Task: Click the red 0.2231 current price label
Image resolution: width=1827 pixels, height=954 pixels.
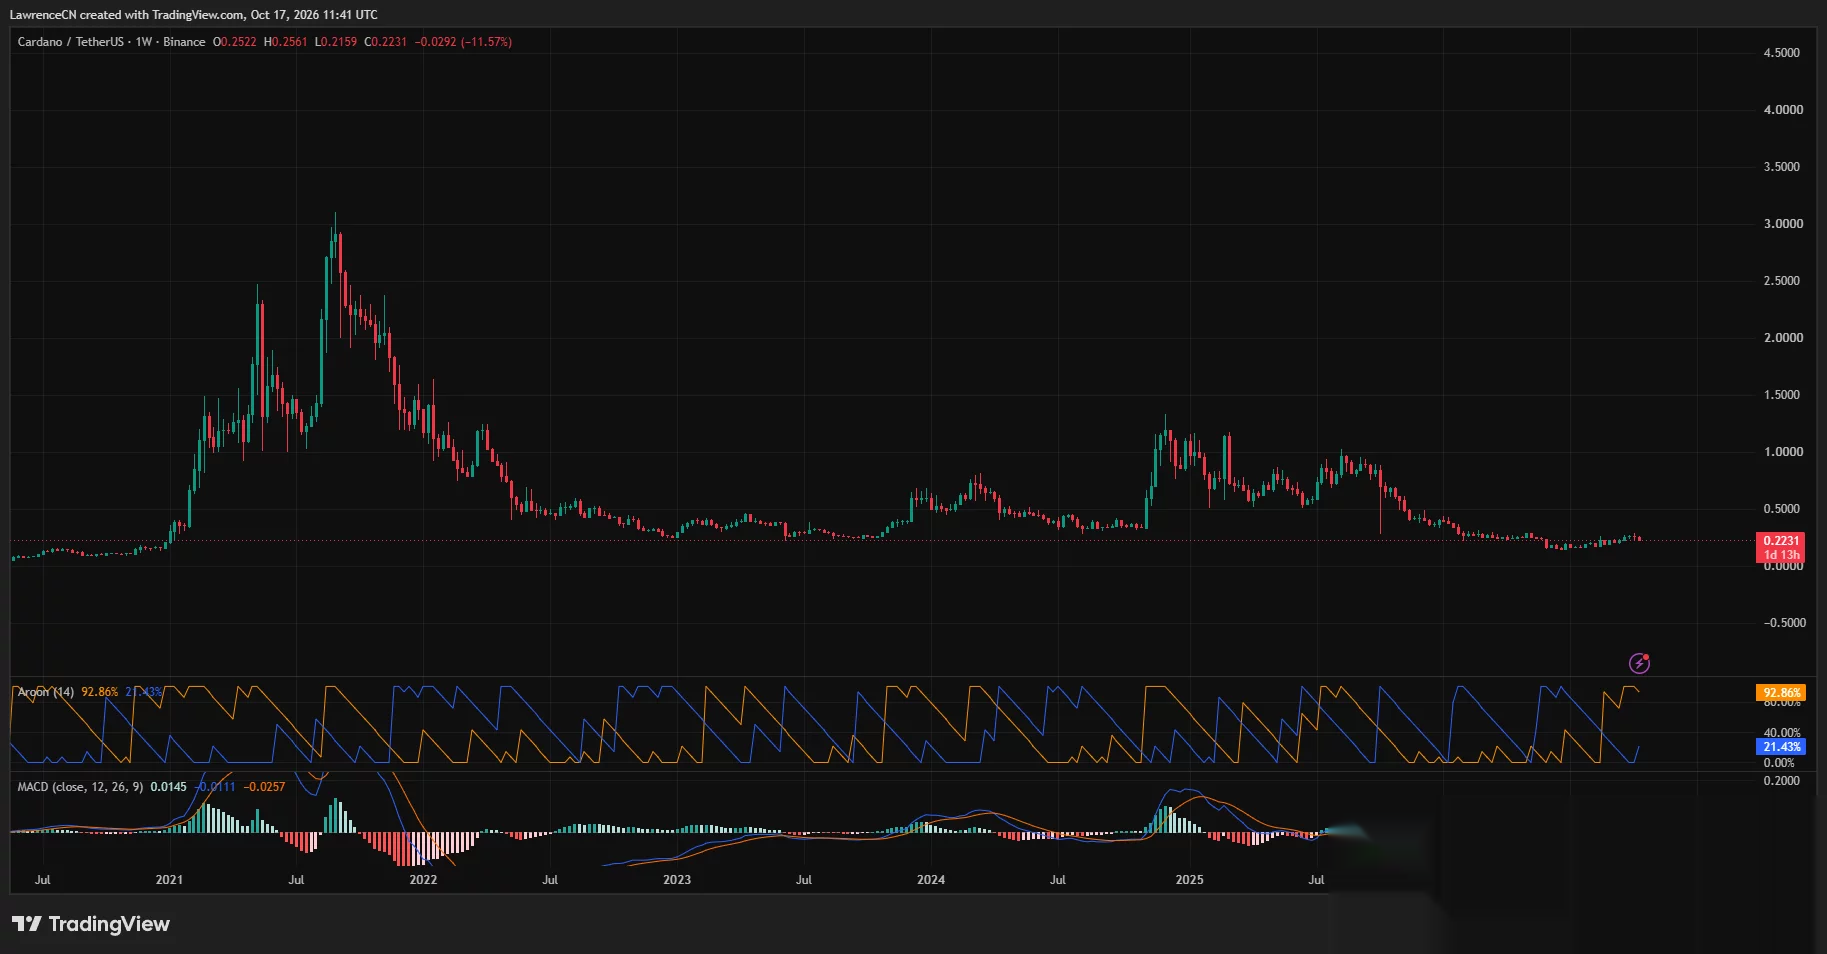Action: (1781, 541)
